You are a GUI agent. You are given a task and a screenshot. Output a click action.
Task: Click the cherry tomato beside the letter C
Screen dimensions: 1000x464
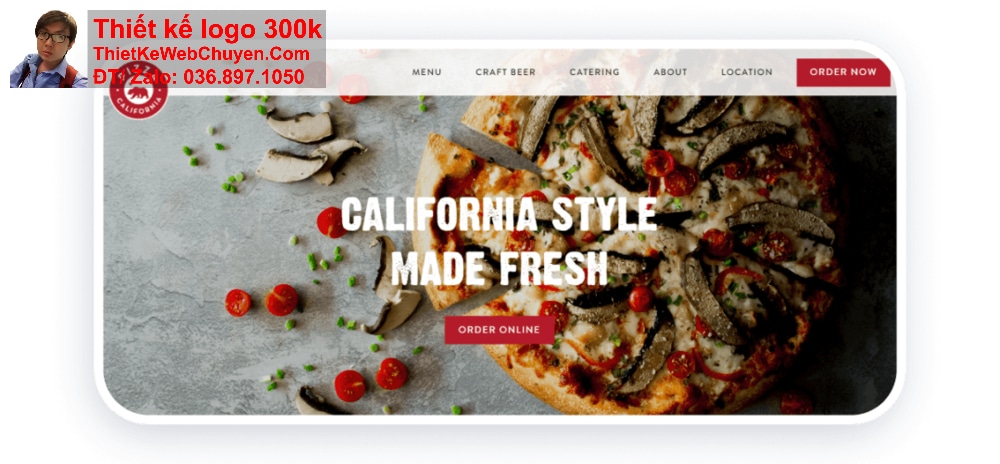(x=330, y=222)
